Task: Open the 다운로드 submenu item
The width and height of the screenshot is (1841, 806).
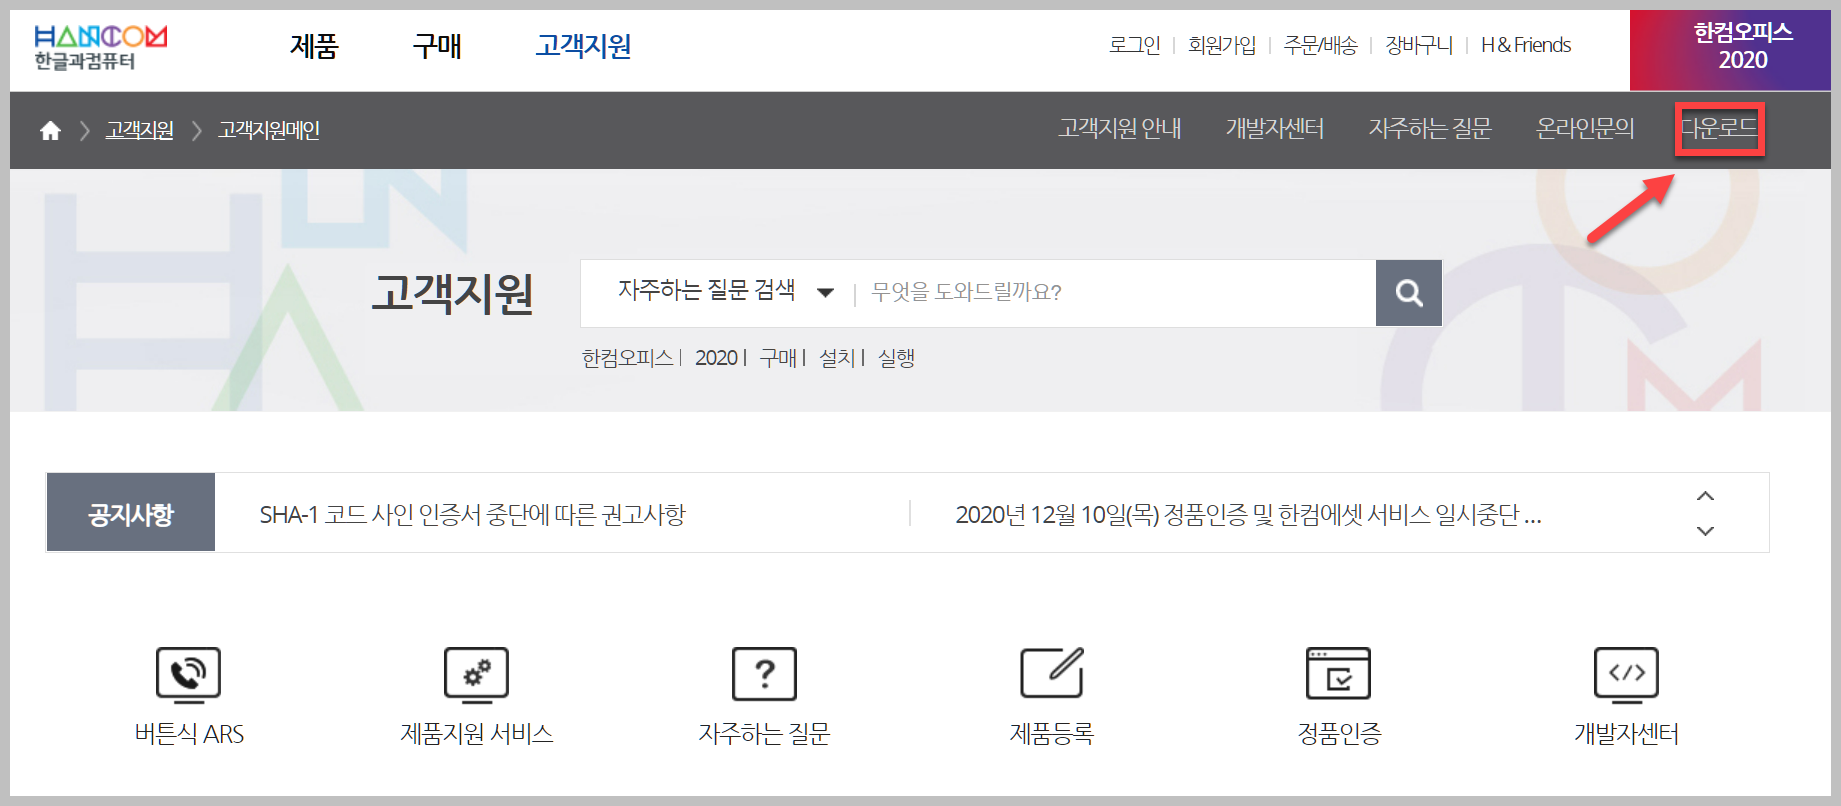Action: [1719, 128]
